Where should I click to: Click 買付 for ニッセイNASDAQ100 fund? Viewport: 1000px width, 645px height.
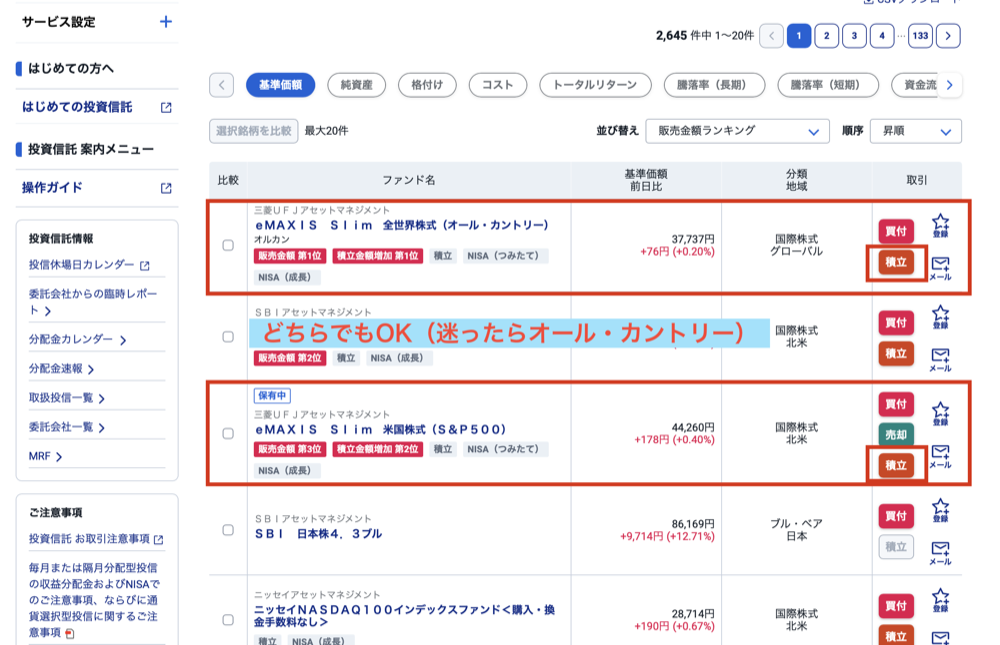point(896,605)
